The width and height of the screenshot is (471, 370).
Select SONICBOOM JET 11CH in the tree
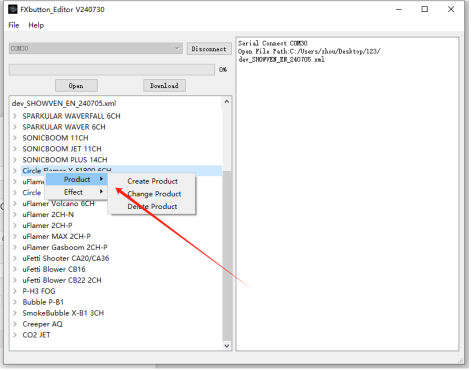click(62, 149)
